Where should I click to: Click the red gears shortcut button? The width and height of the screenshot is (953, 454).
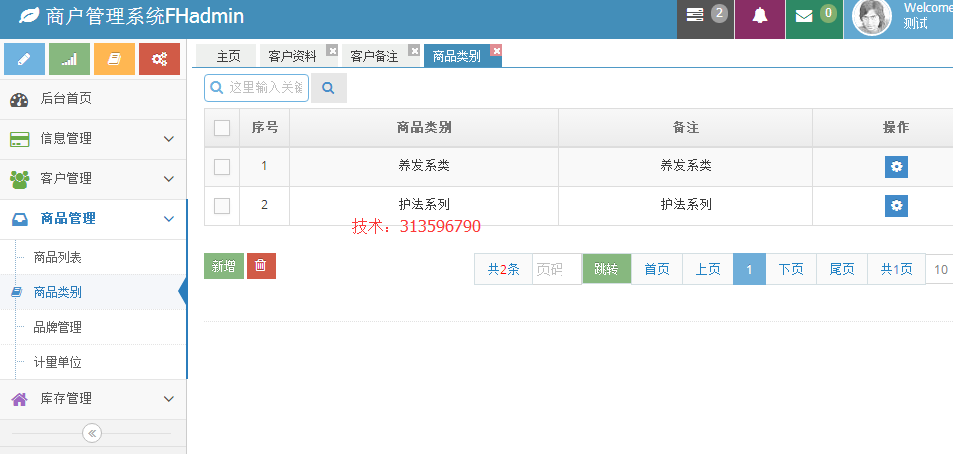pos(159,59)
